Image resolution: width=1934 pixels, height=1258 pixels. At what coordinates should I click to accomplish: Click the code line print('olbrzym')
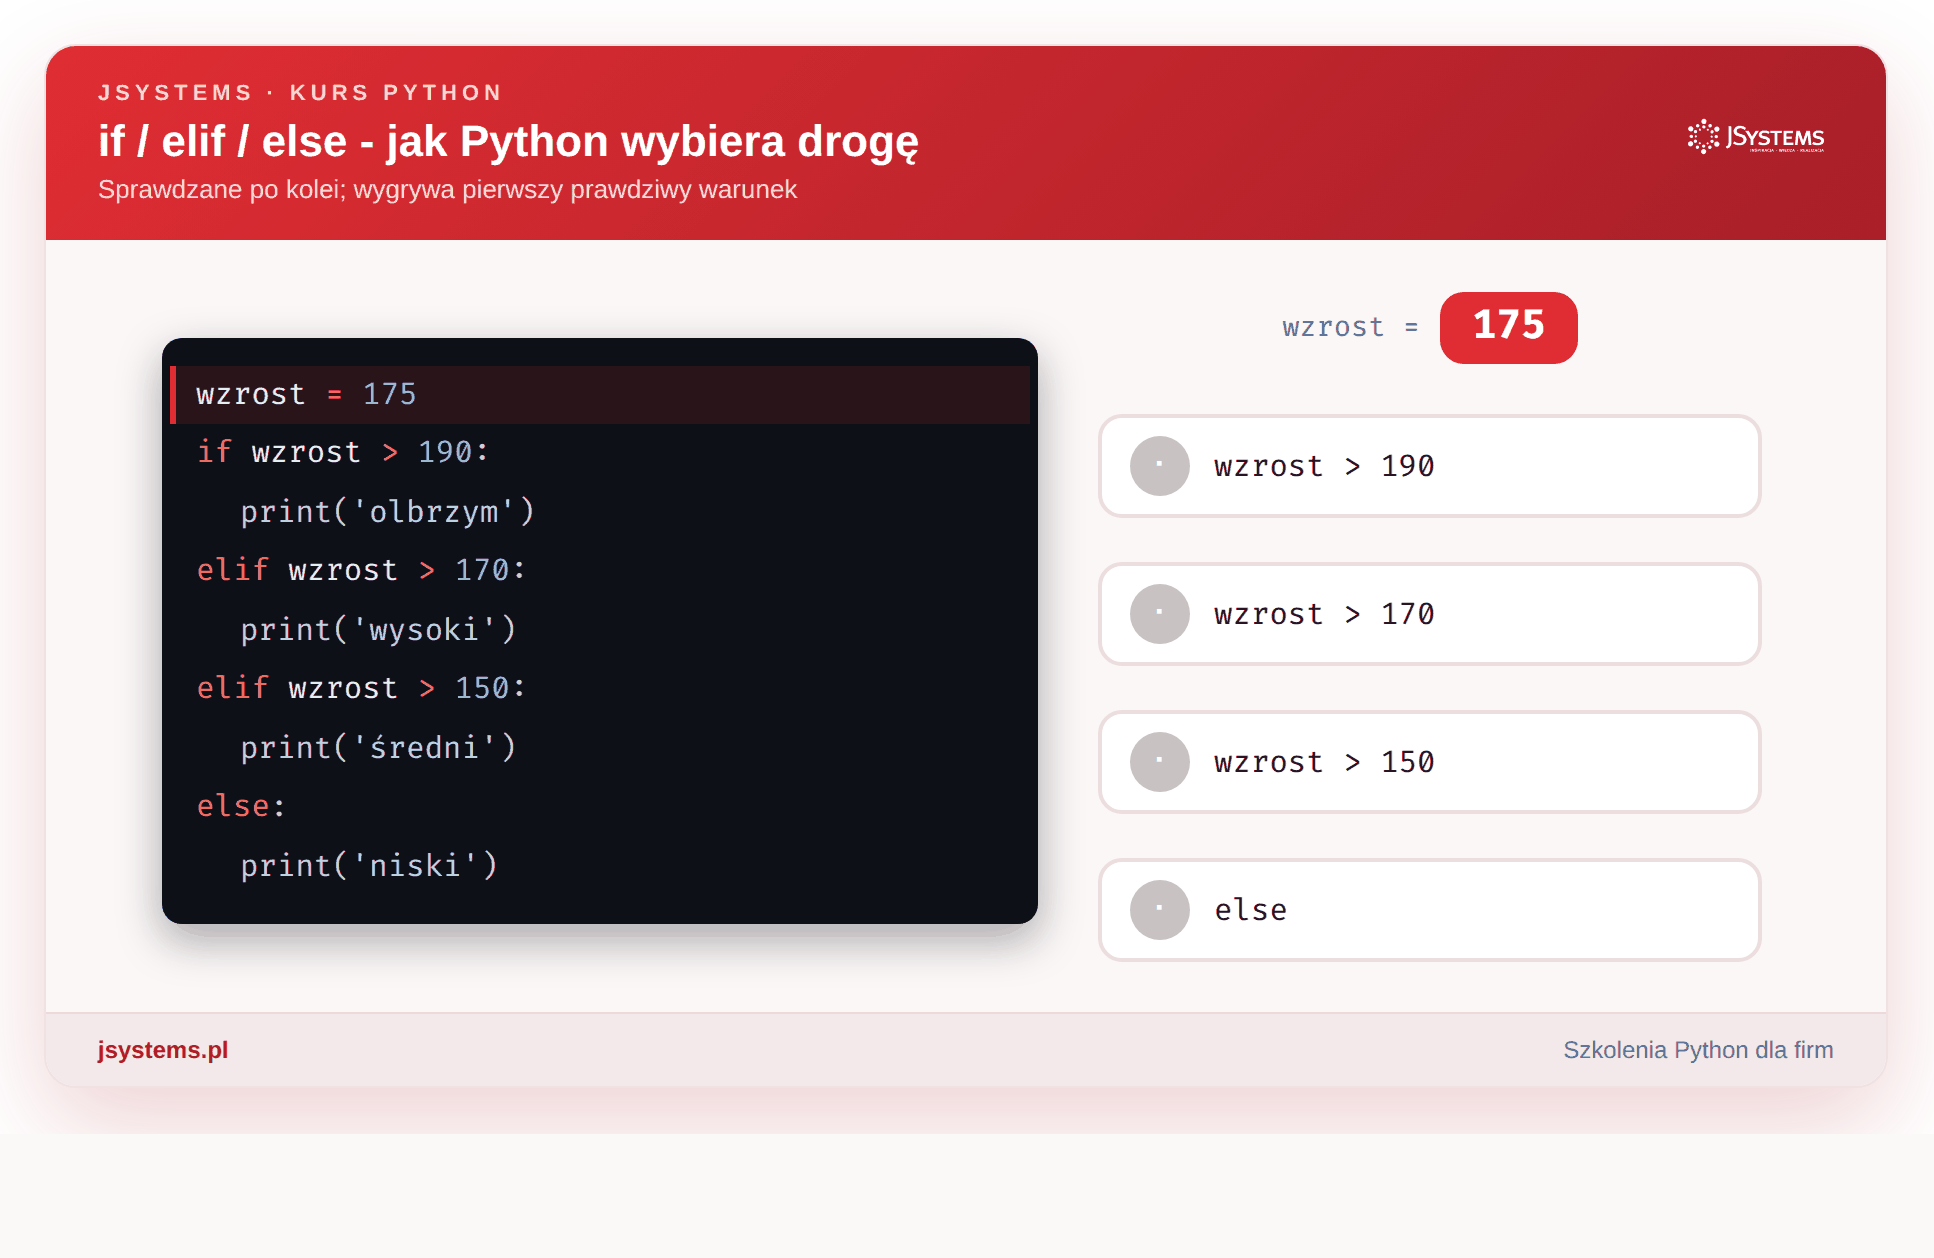point(388,512)
